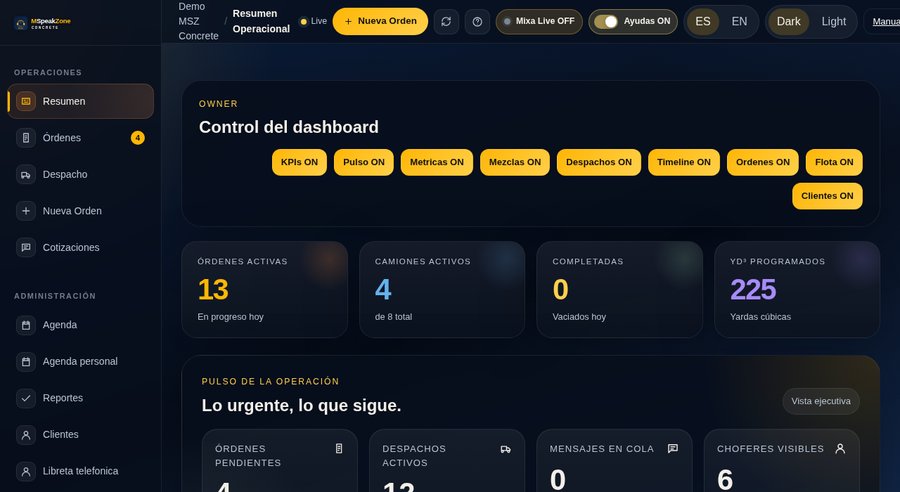900x492 pixels.
Task: Click the Vista ejecutiva button
Action: coord(821,401)
